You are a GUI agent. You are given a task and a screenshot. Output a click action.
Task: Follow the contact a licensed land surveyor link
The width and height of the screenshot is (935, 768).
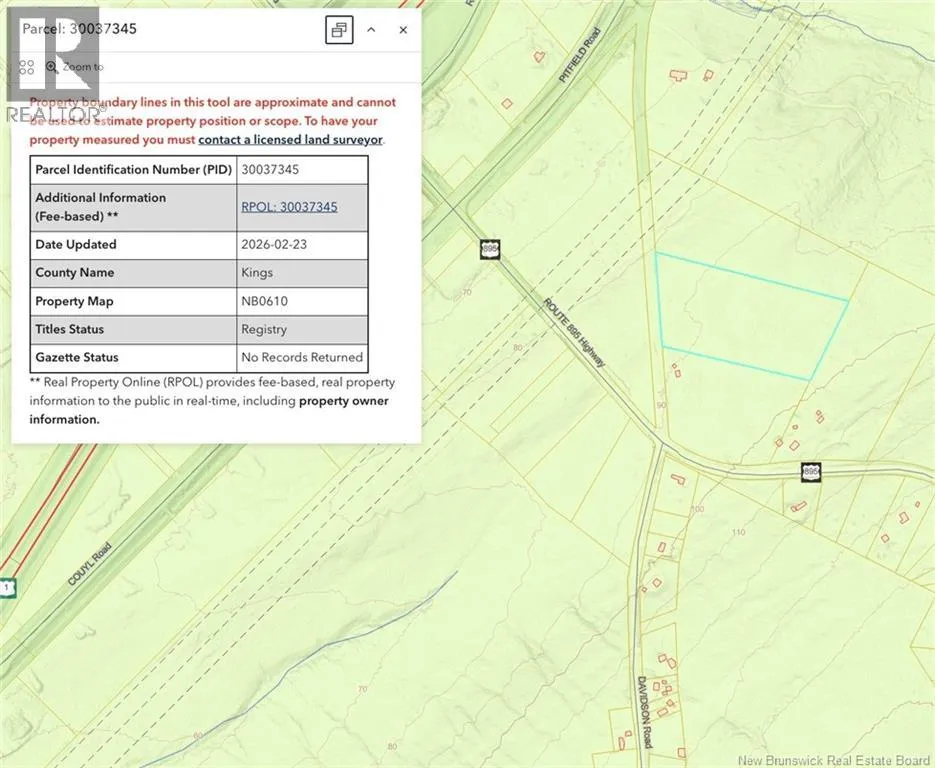[290, 140]
